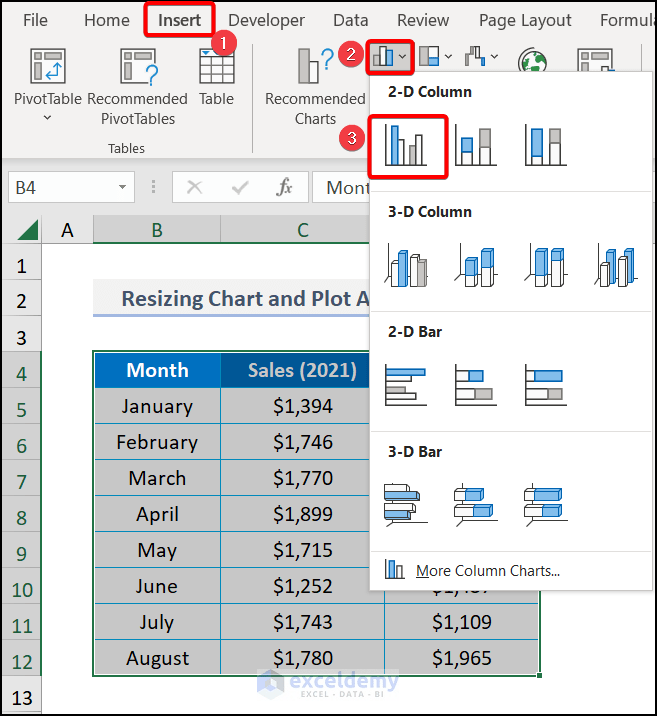The height and width of the screenshot is (716, 657).
Task: Select 2-D 100% Stacked Bar chart
Action: (546, 385)
